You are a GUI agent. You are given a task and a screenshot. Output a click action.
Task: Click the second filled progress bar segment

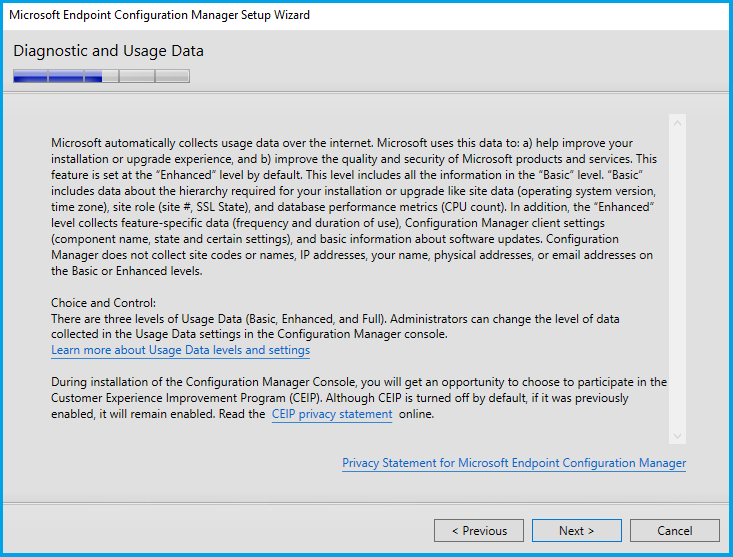point(66,76)
